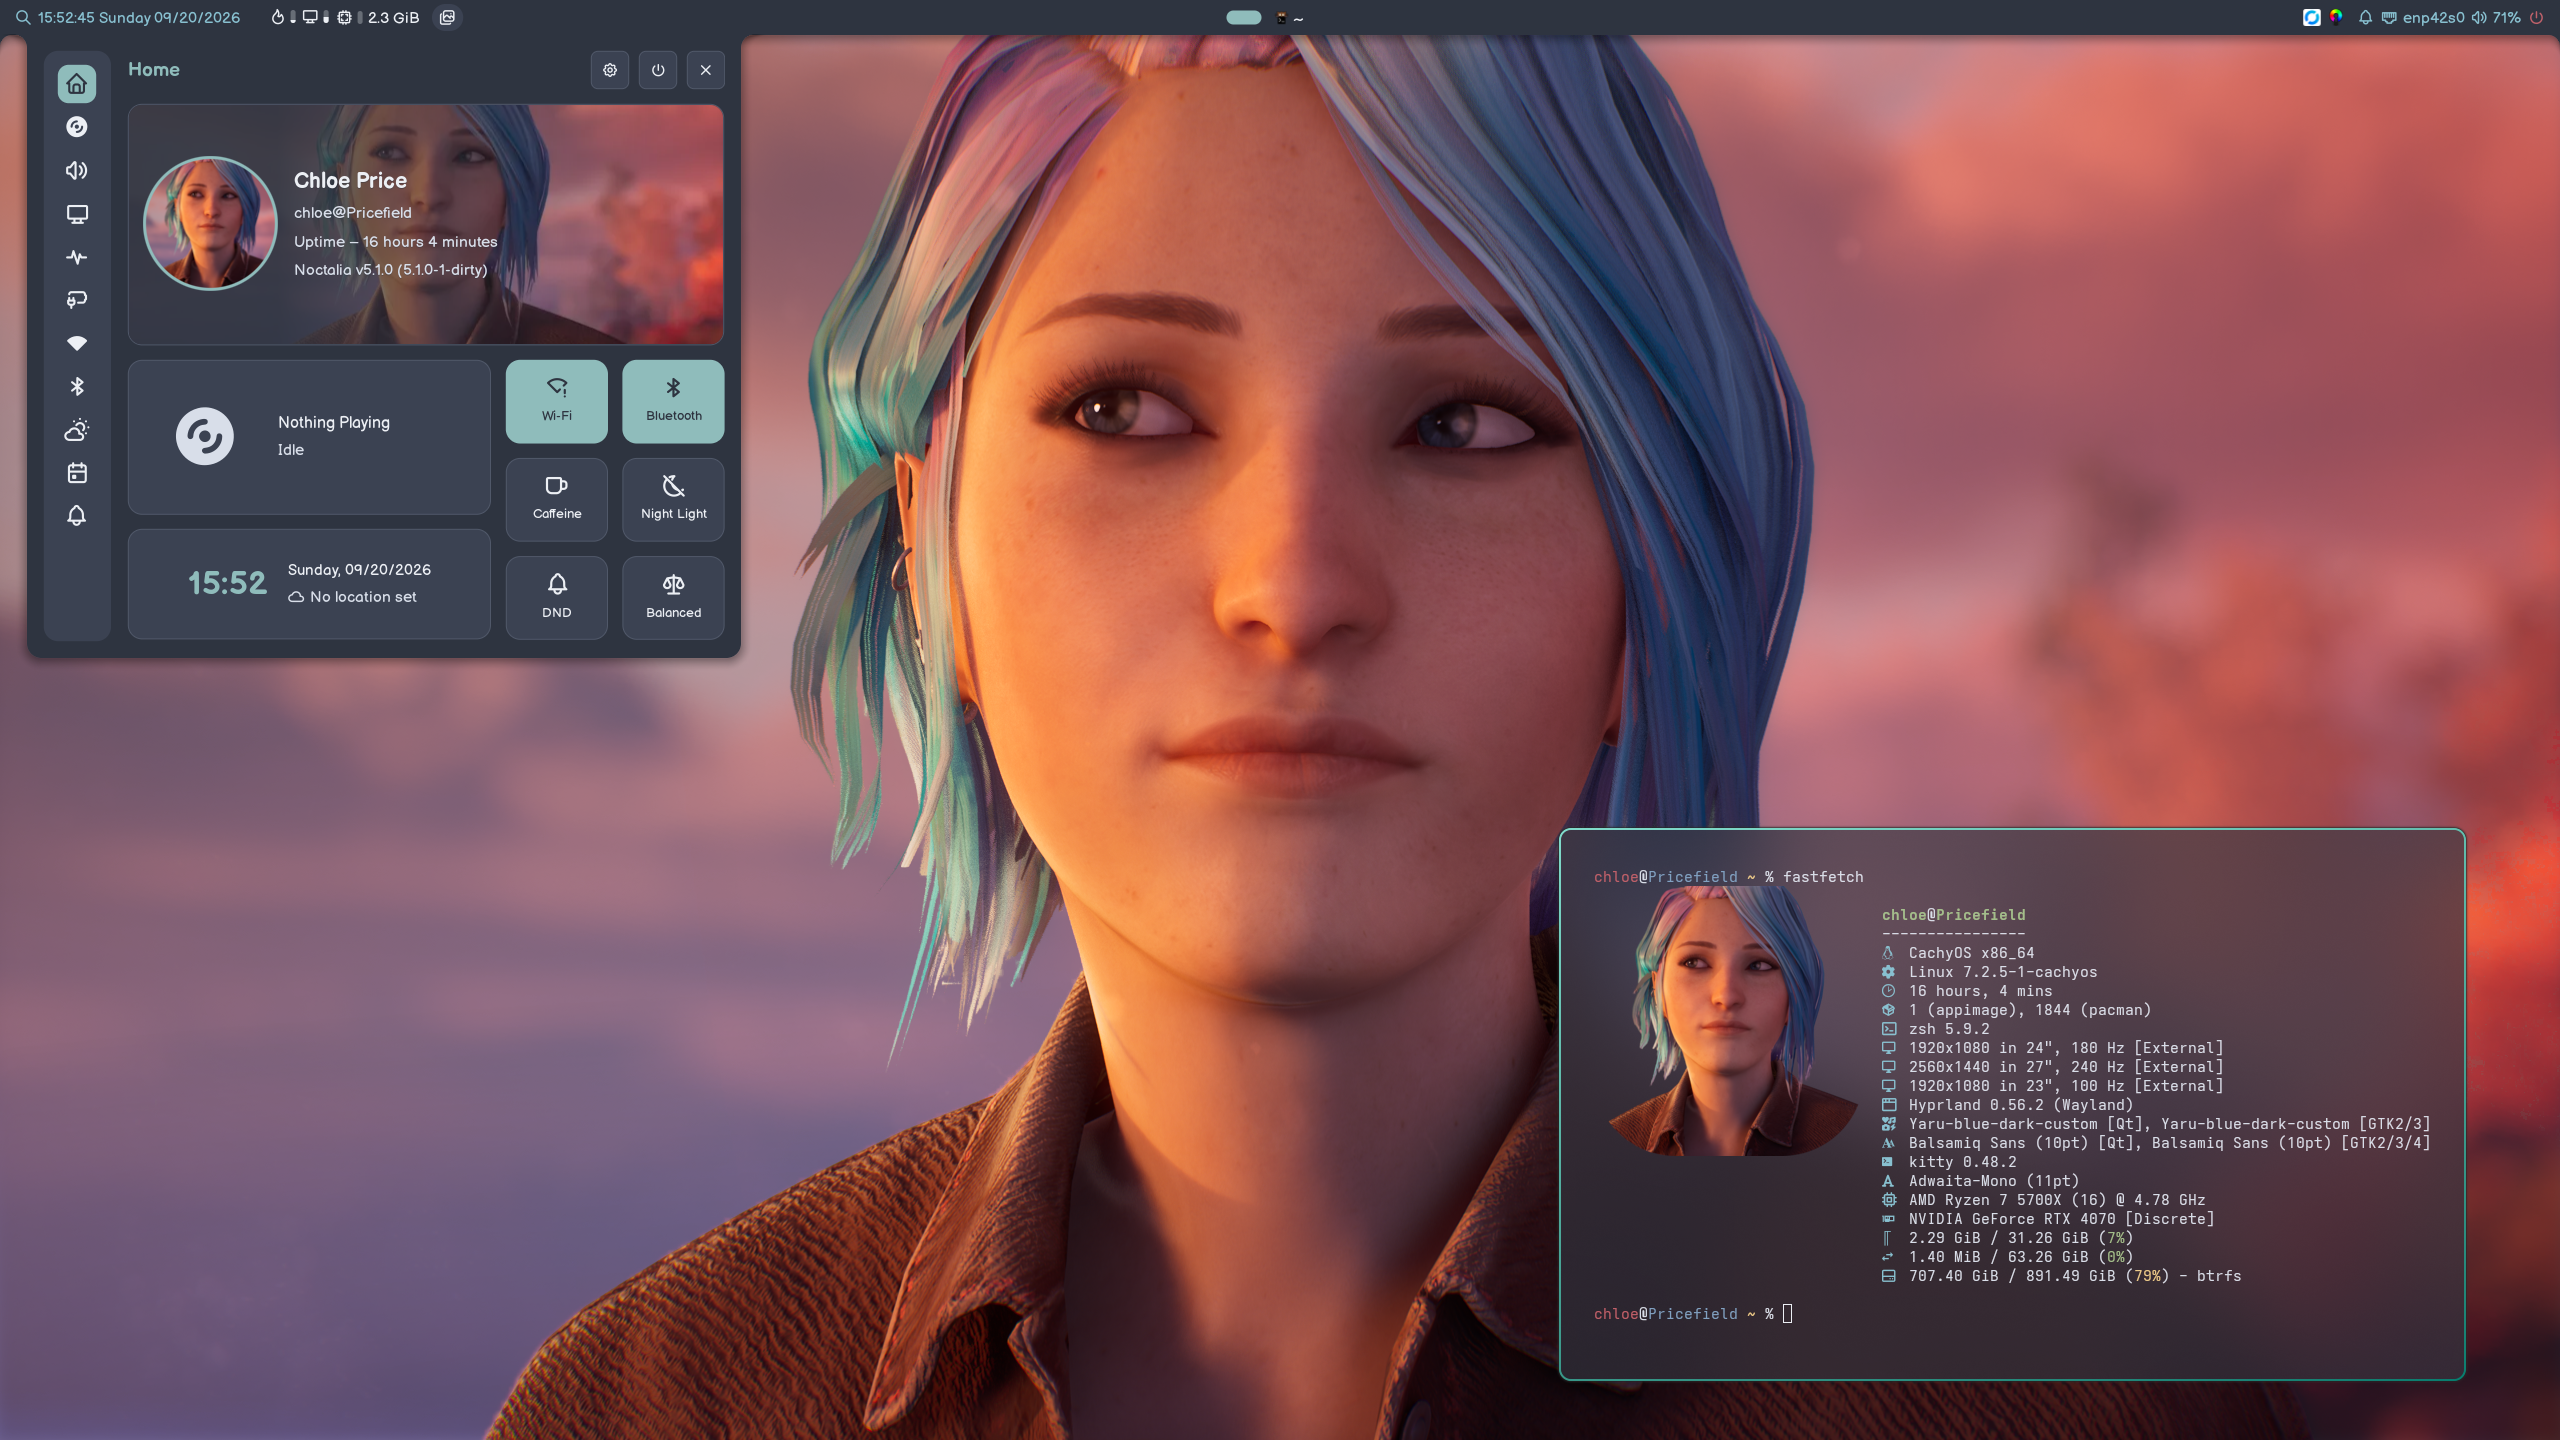
Task: Open the display monitor tab in sidebar
Action: point(77,214)
